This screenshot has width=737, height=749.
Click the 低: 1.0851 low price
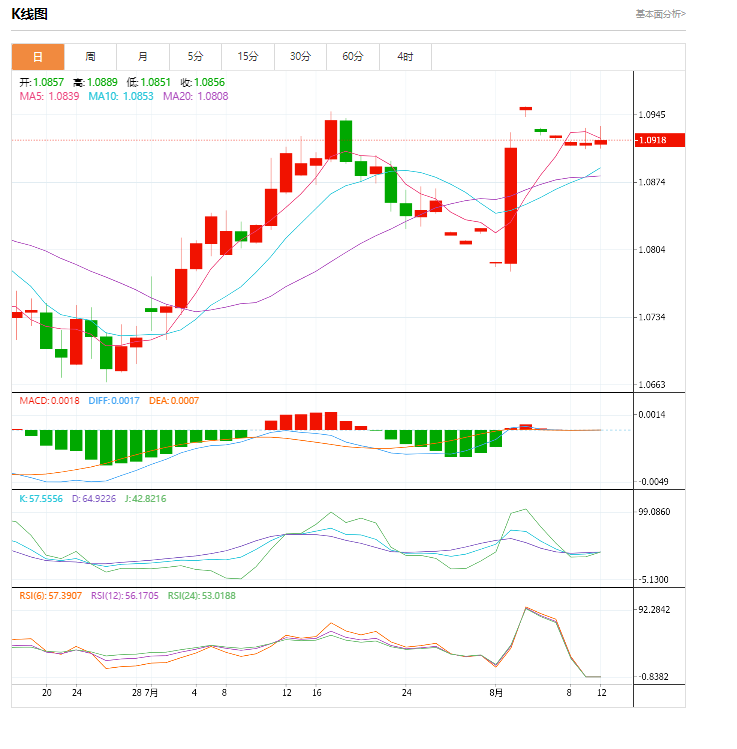point(149,82)
